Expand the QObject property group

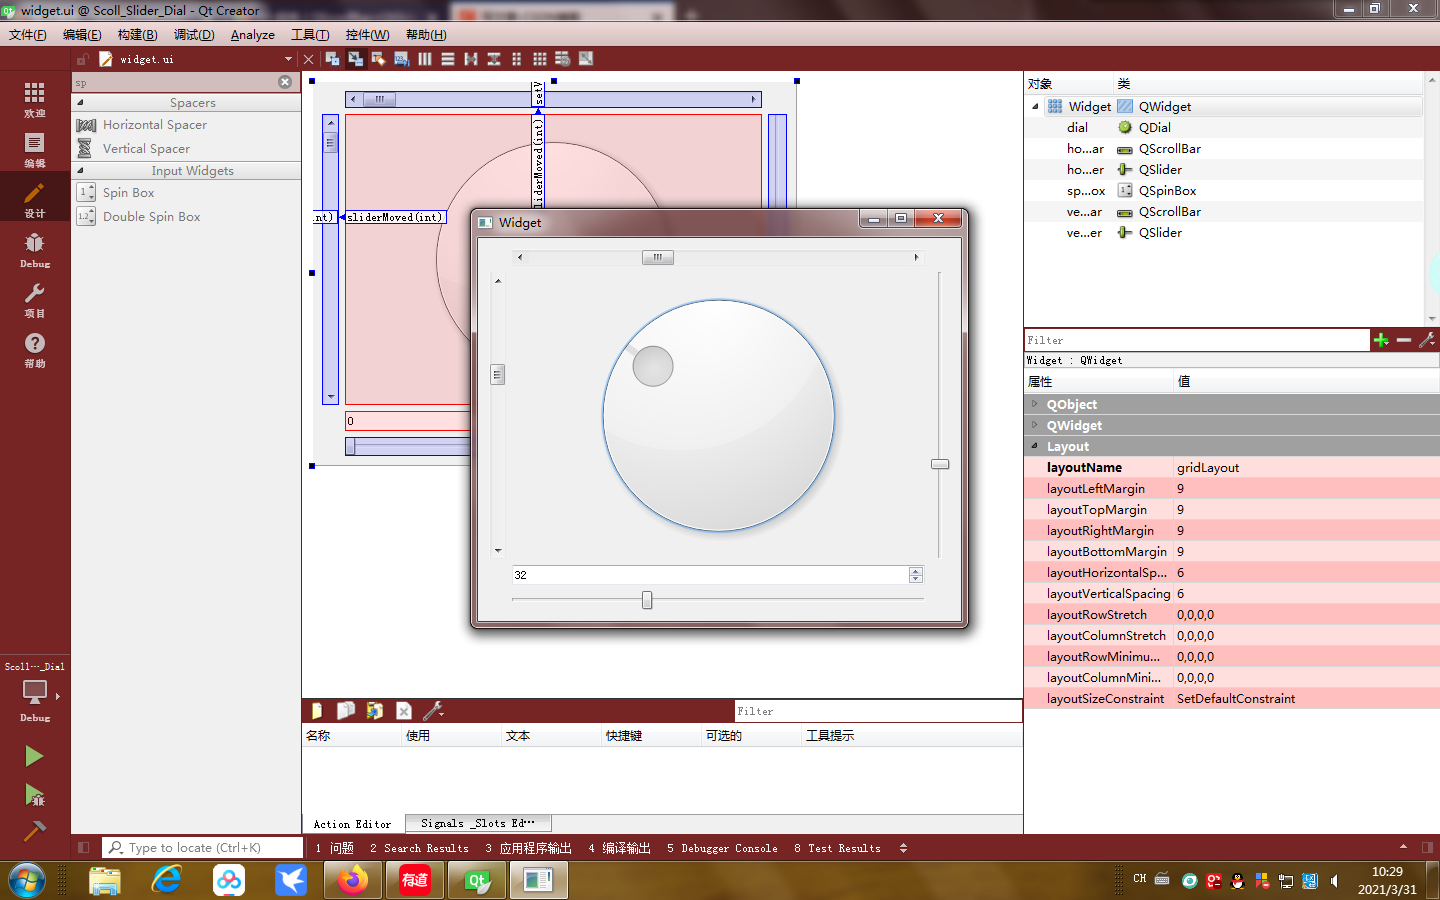tap(1037, 404)
